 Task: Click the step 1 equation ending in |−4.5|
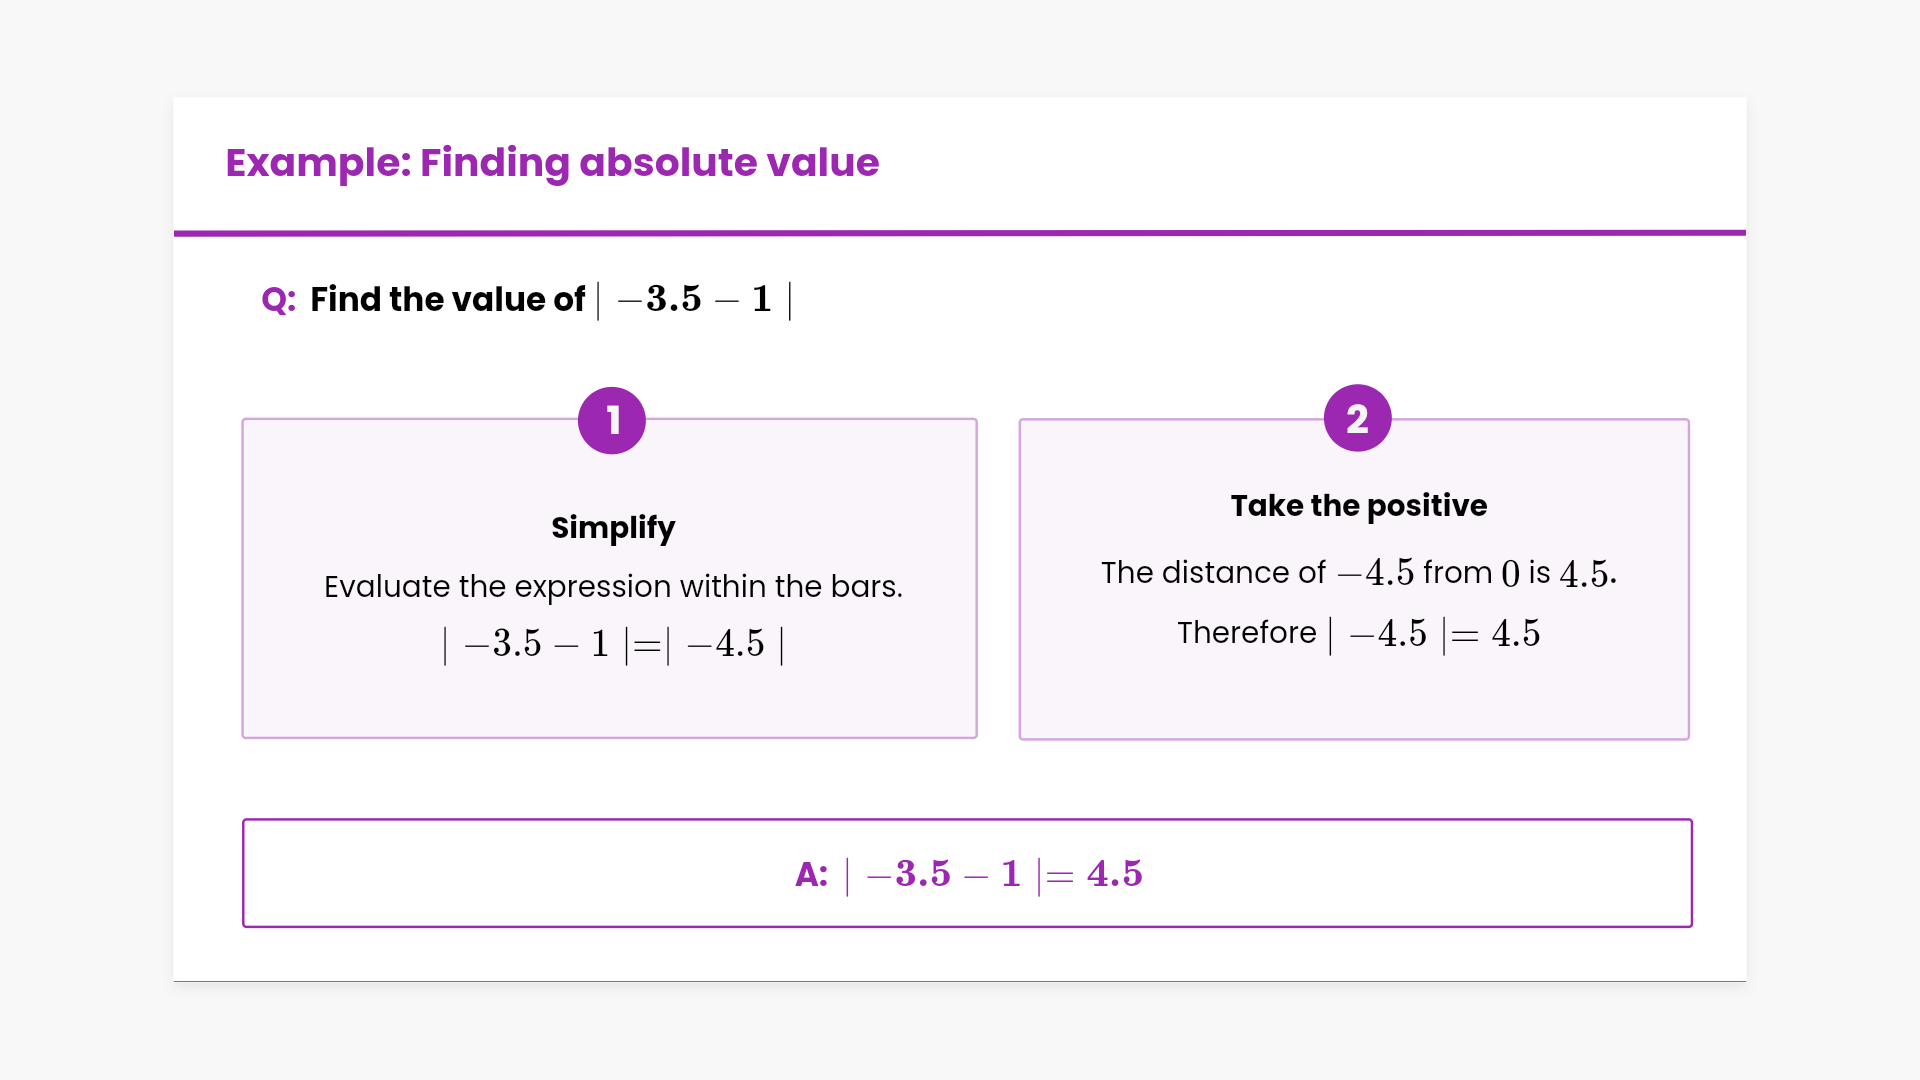click(613, 644)
